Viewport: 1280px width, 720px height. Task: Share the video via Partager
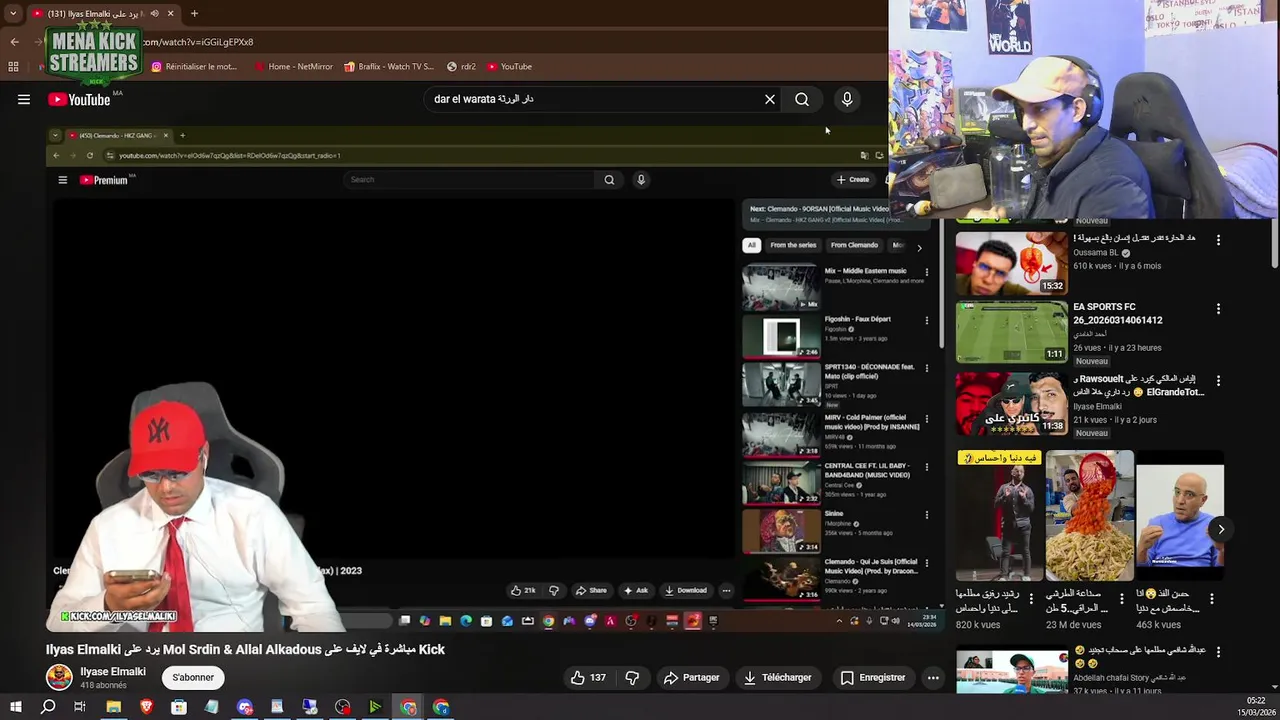pos(691,677)
